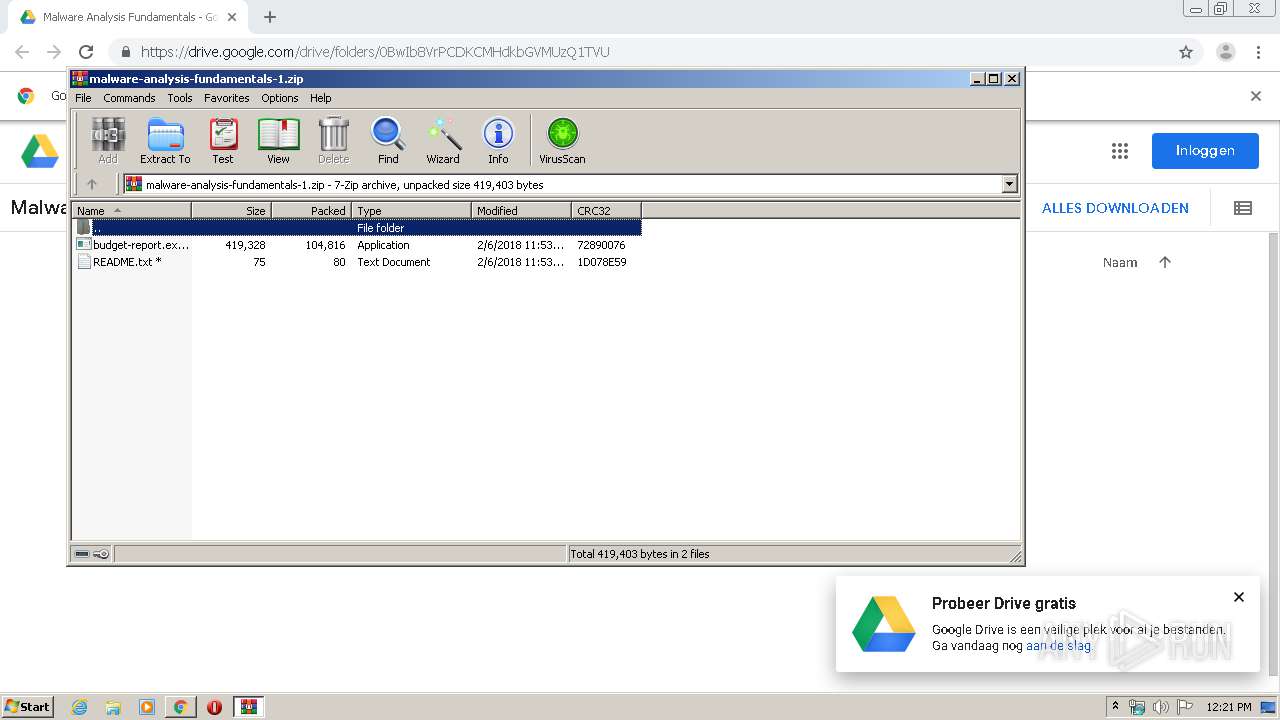Sort by the CRC32 column header
1280x720 pixels.
[606, 210]
